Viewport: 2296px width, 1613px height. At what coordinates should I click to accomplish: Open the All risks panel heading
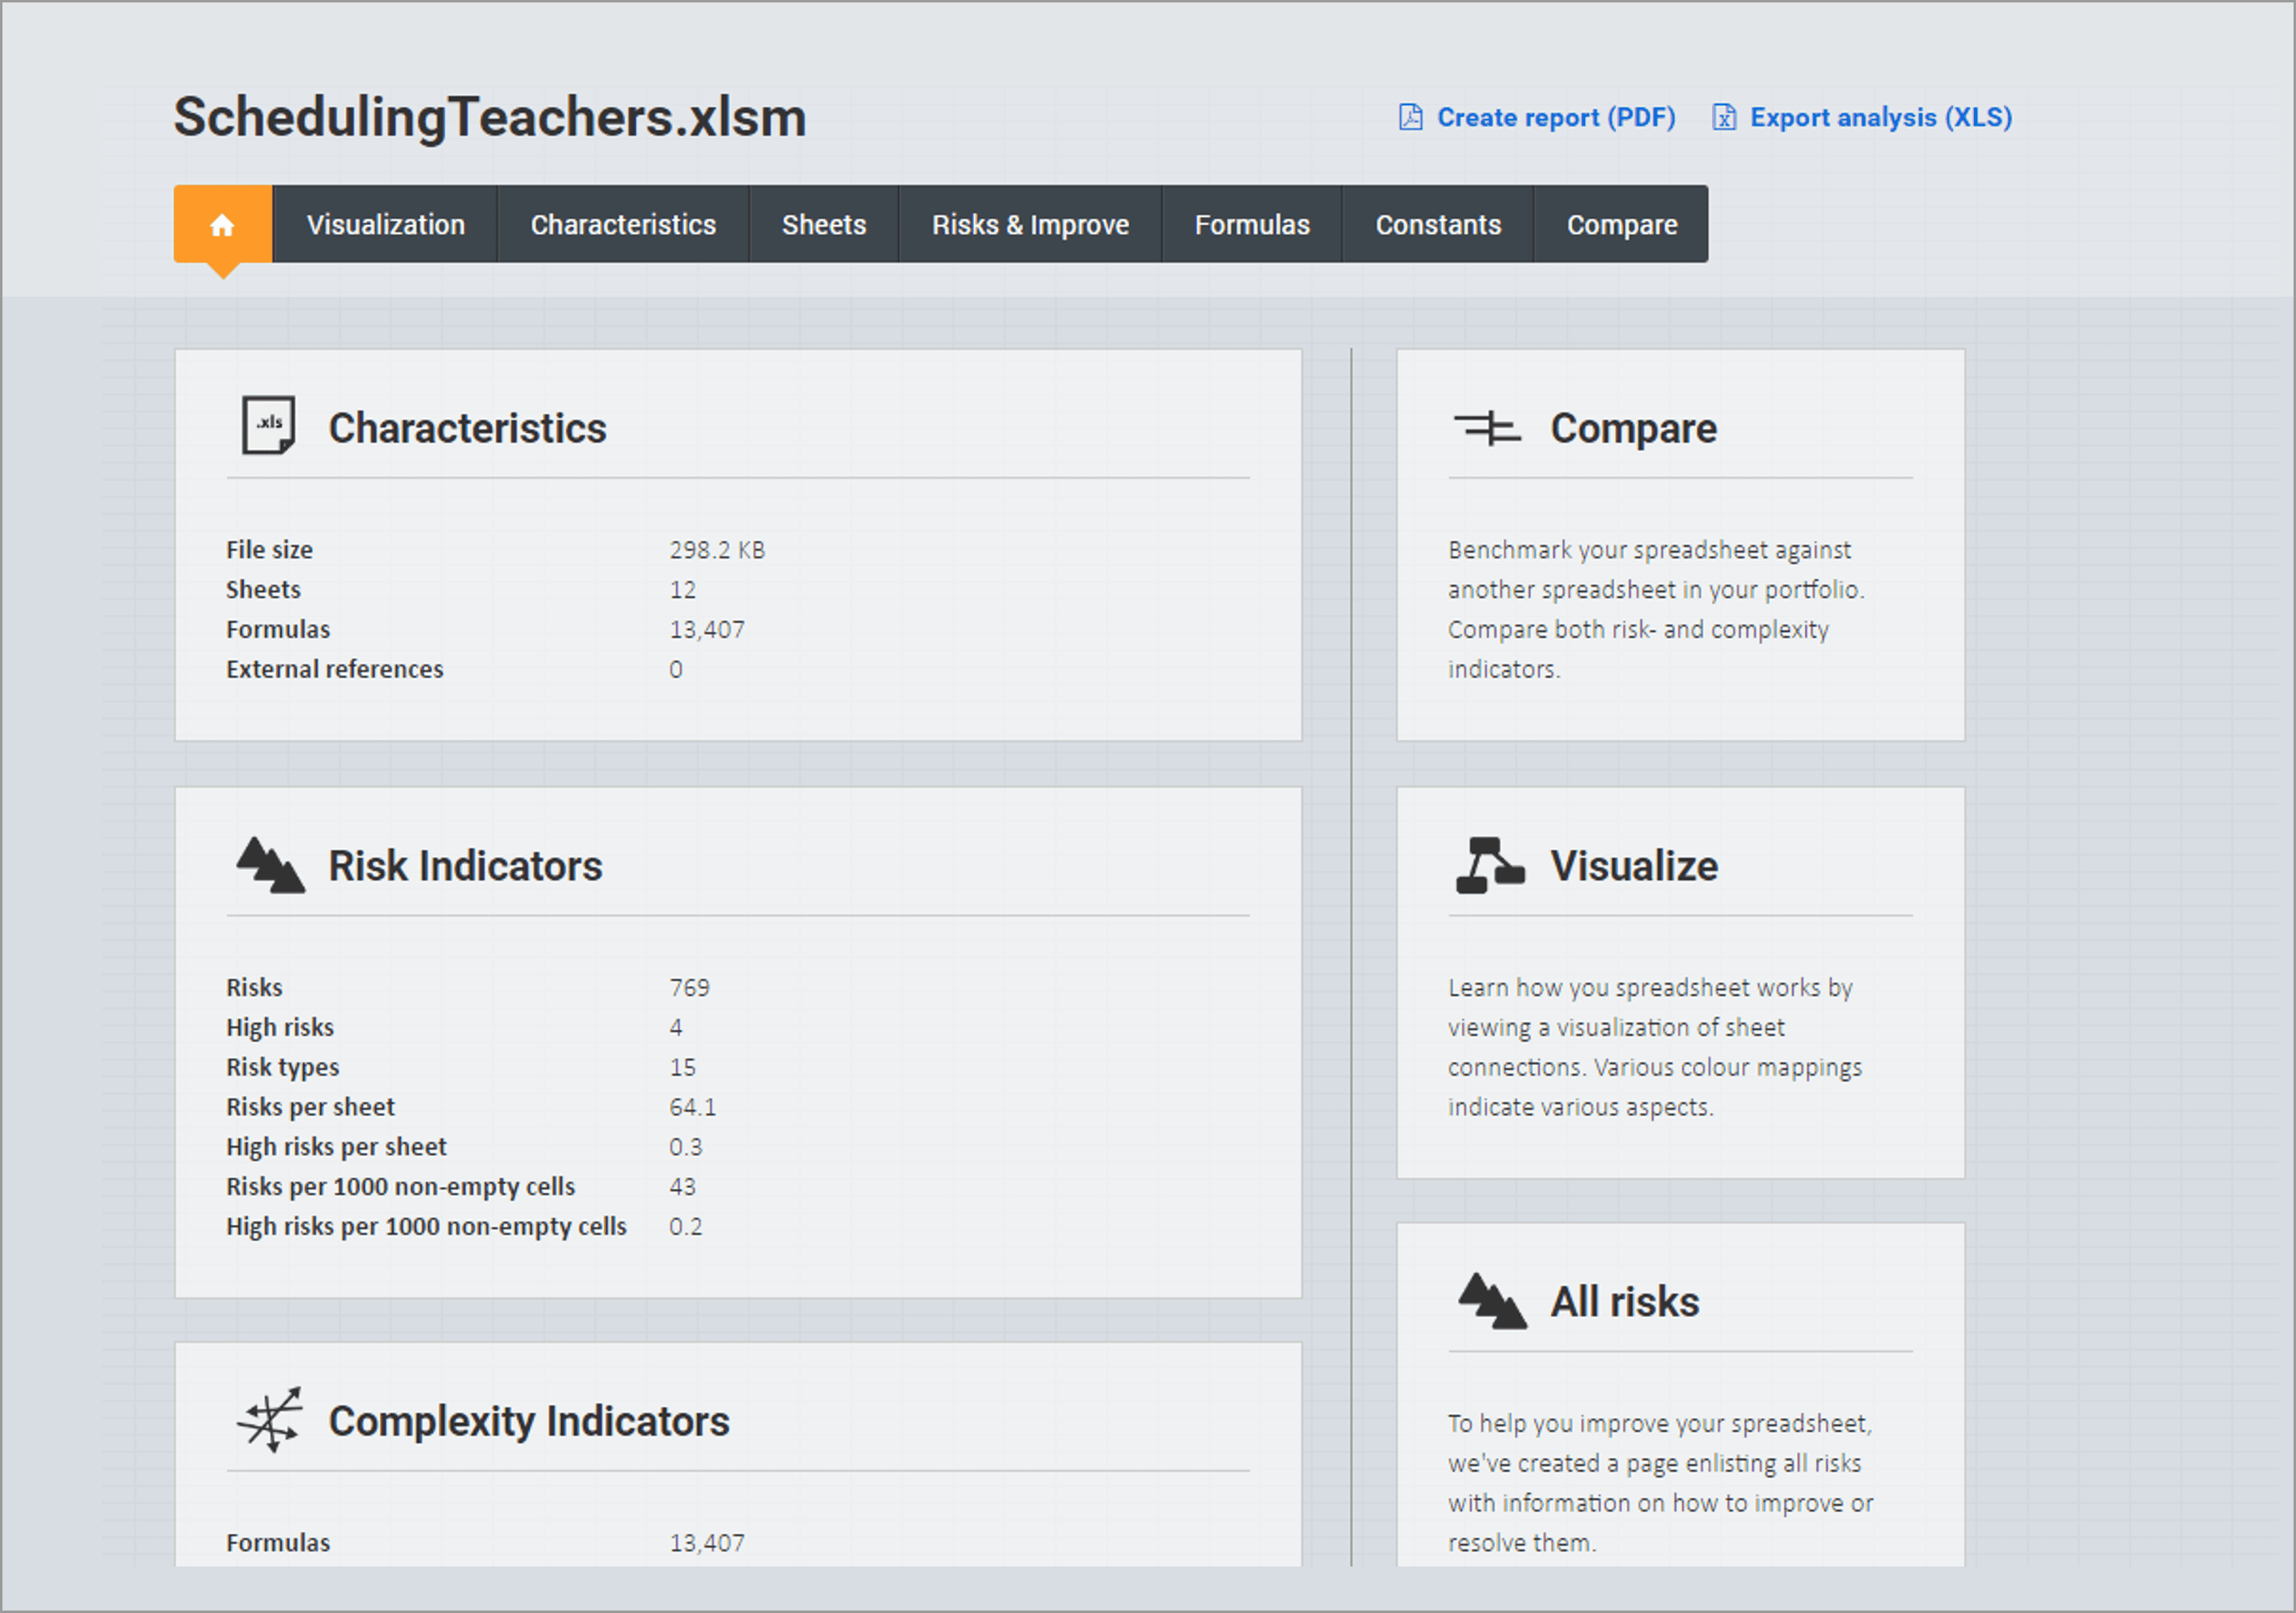1624,1301
